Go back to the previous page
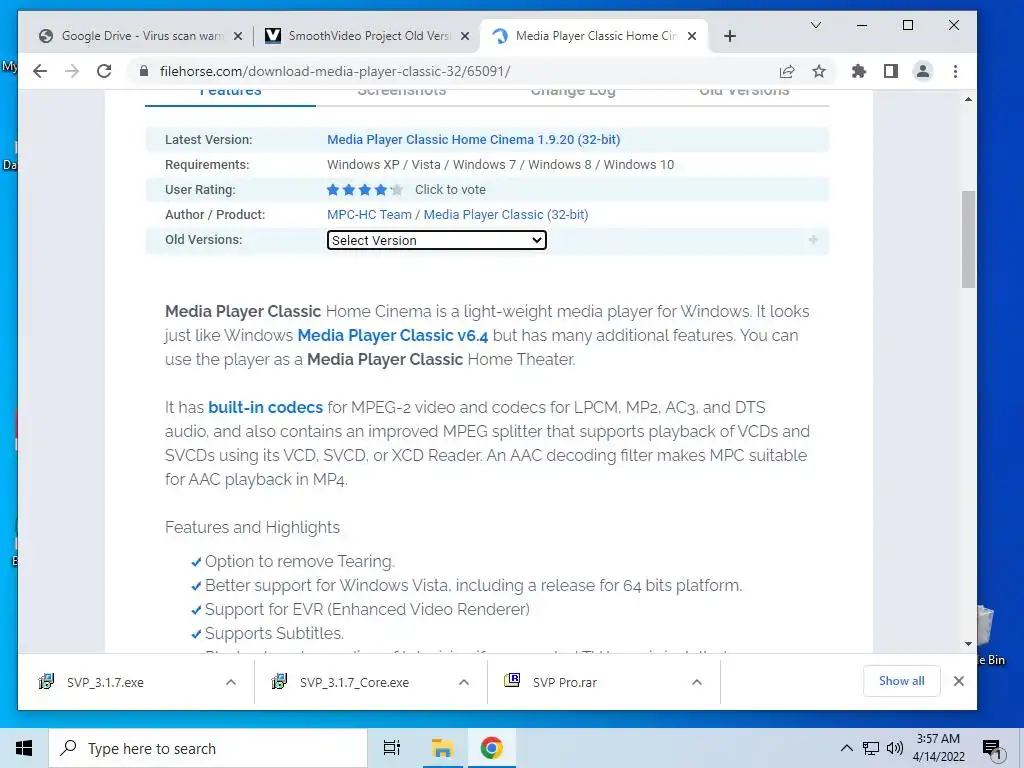 tap(40, 71)
